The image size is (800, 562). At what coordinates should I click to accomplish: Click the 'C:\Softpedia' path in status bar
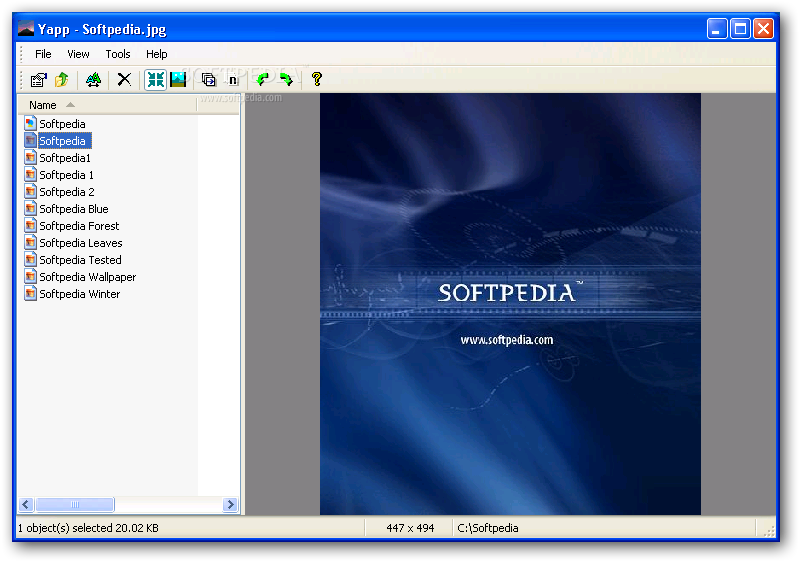click(488, 528)
